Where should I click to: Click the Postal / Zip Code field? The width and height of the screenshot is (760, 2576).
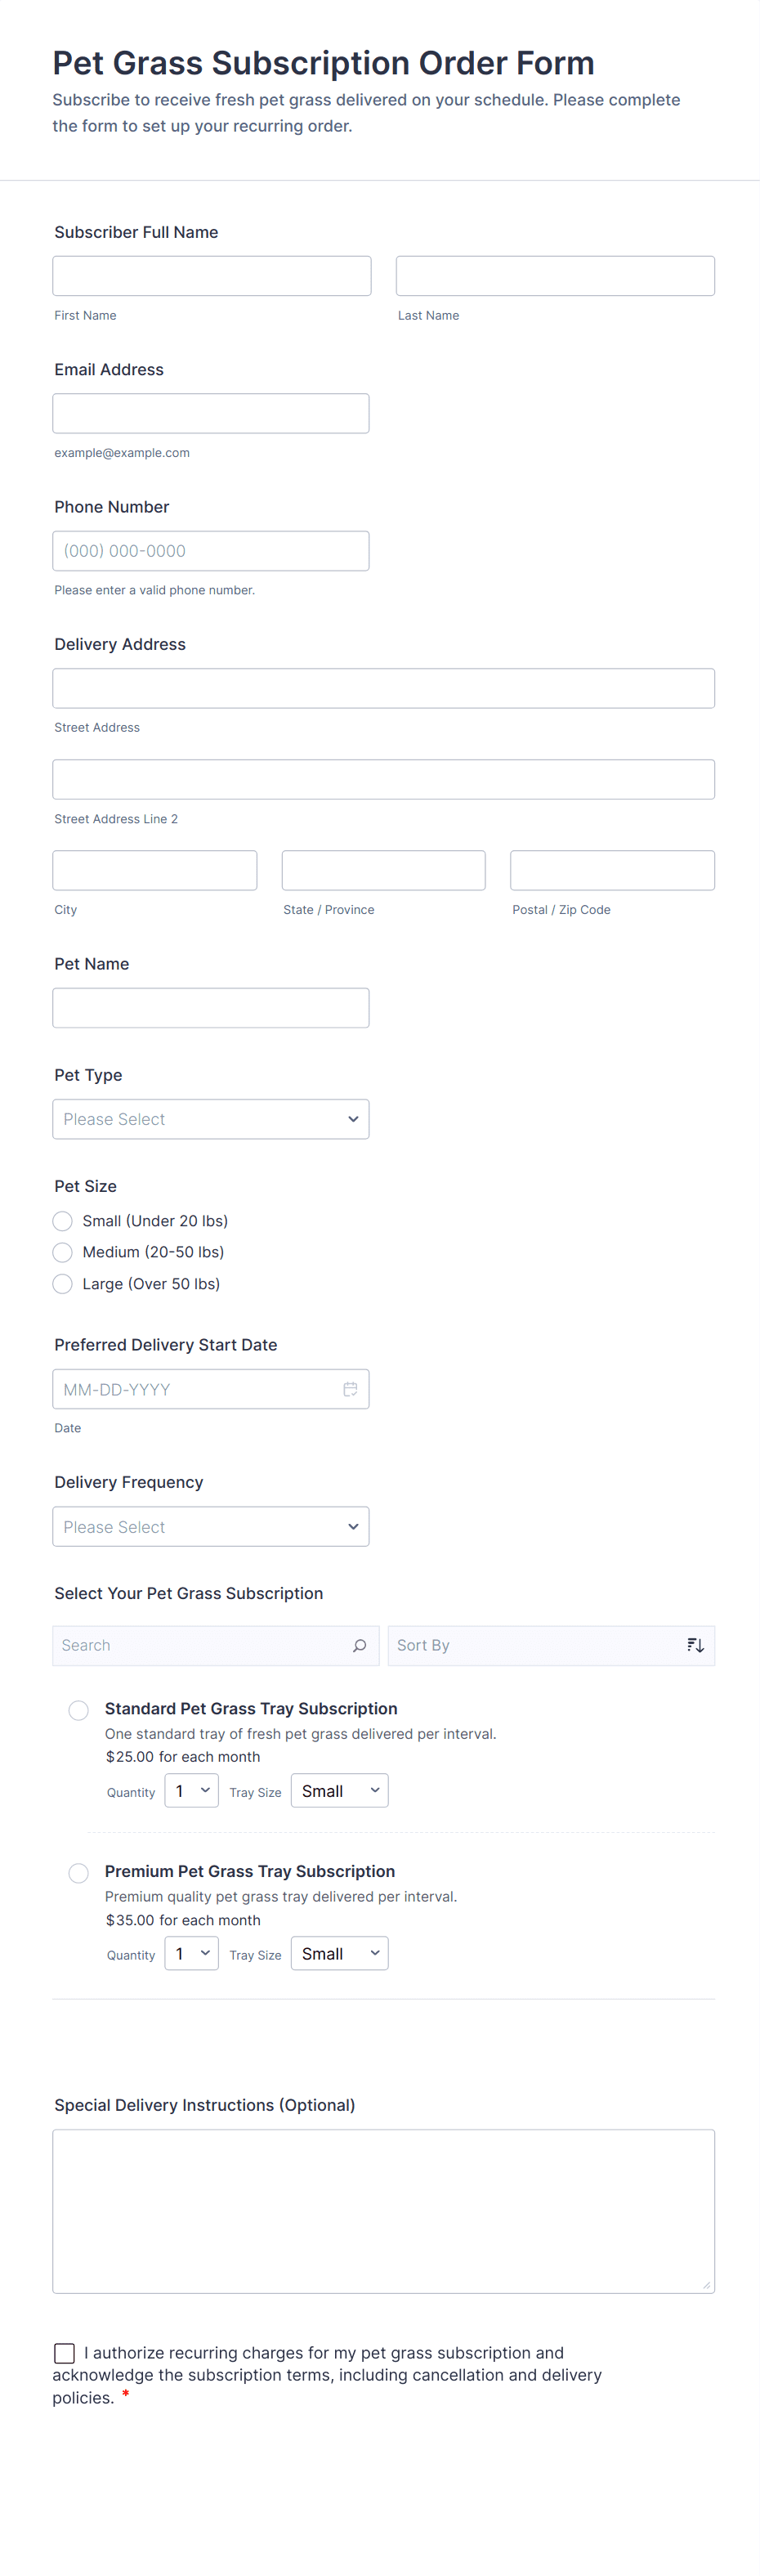click(x=612, y=870)
